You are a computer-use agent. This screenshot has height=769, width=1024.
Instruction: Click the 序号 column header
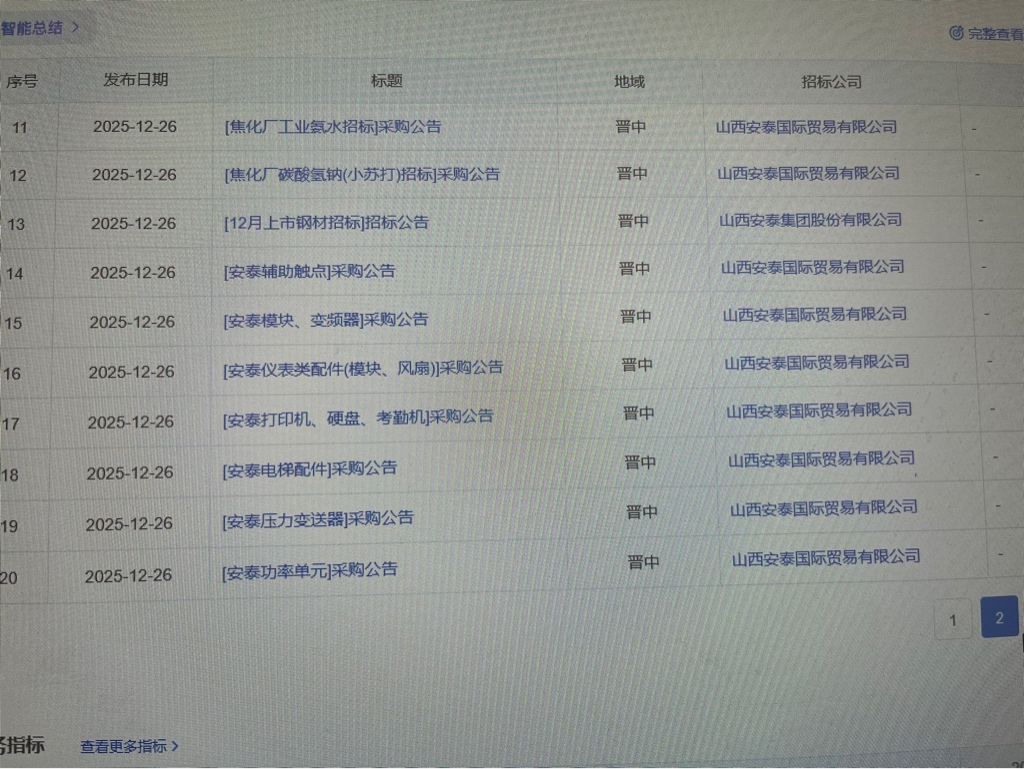pyautogui.click(x=22, y=82)
